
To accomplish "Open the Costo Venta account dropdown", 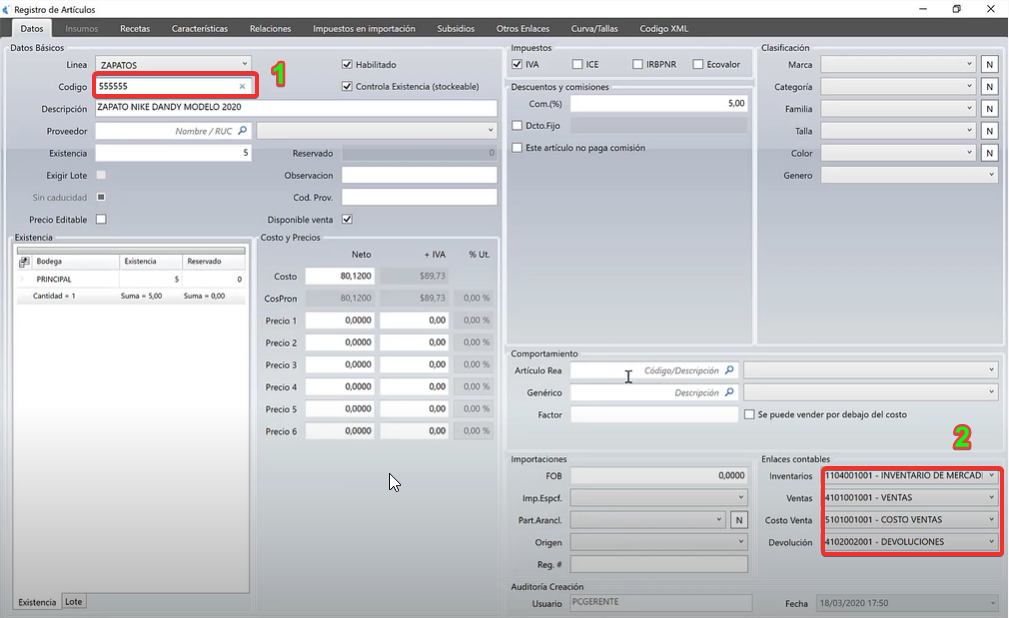I will click(x=991, y=520).
